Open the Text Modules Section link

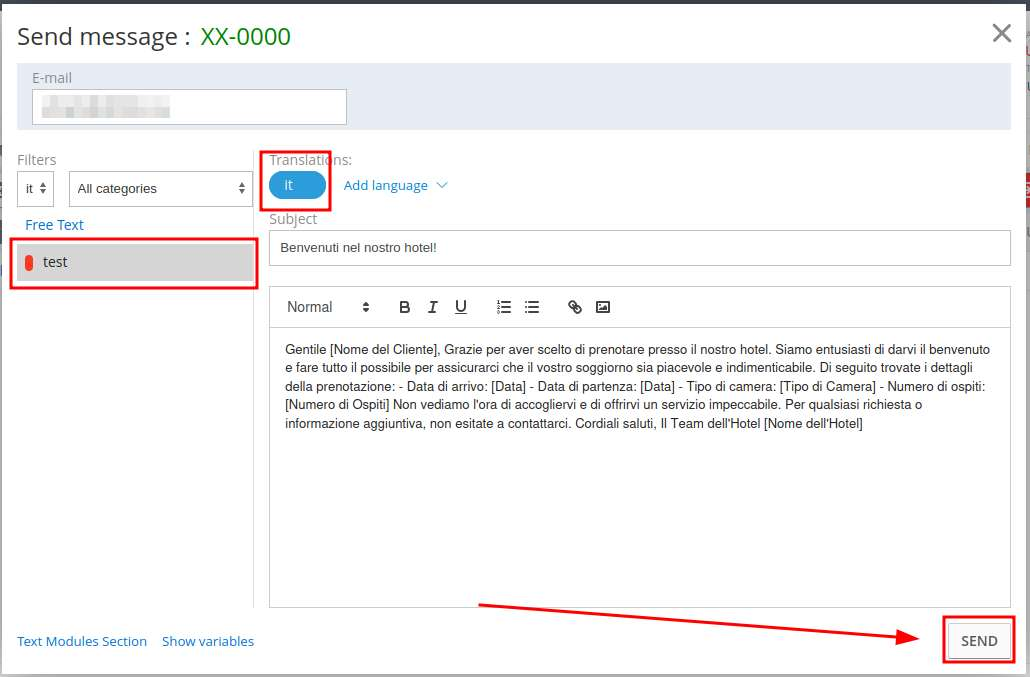pyautogui.click(x=82, y=641)
